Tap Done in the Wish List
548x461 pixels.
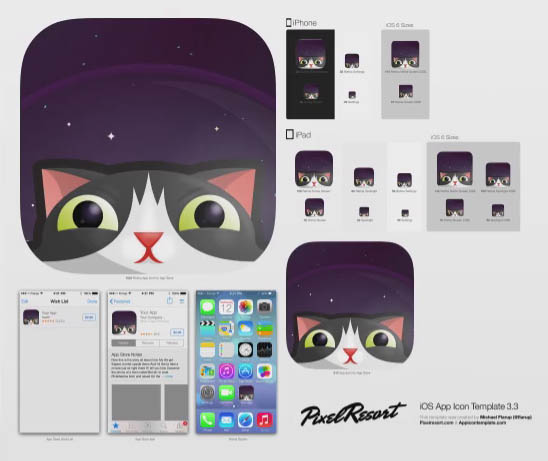92,301
